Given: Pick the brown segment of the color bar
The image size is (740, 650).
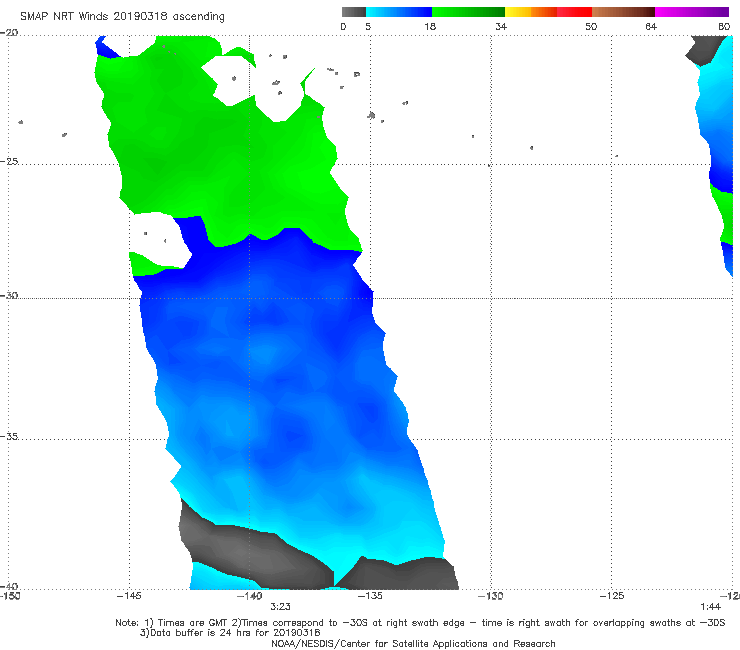Looking at the screenshot, I should pyautogui.click(x=623, y=12).
